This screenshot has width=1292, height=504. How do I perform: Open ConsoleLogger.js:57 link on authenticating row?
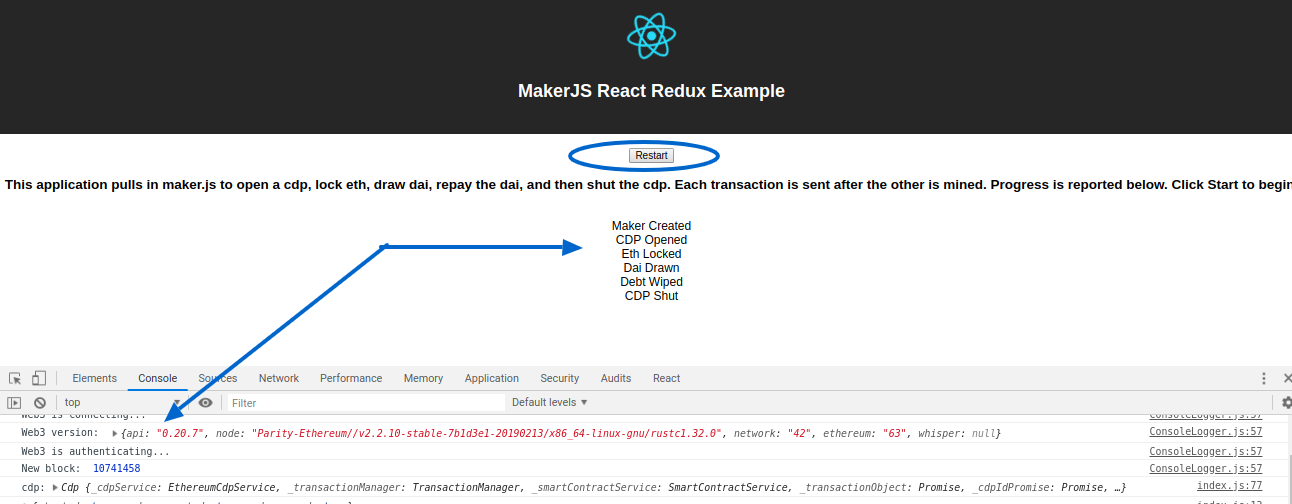coord(1205,451)
